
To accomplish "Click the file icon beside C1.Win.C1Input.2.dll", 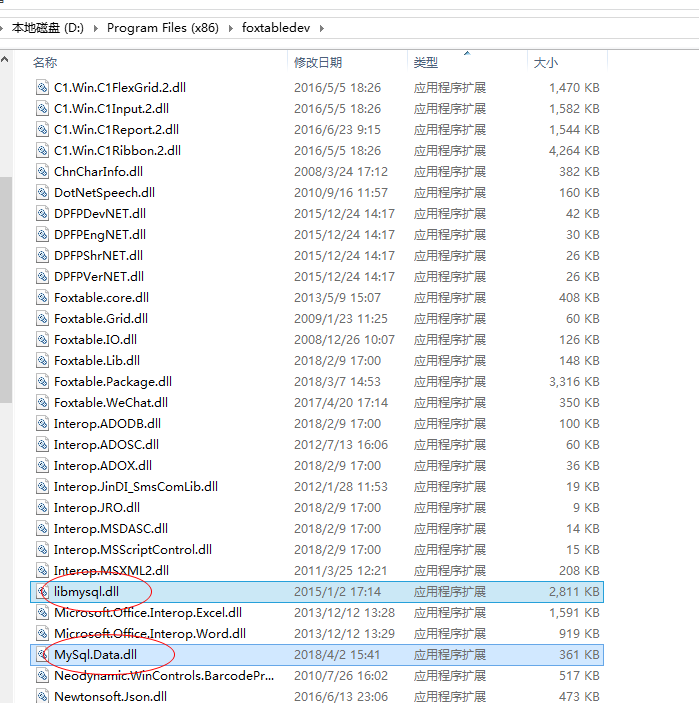I will click(x=42, y=108).
